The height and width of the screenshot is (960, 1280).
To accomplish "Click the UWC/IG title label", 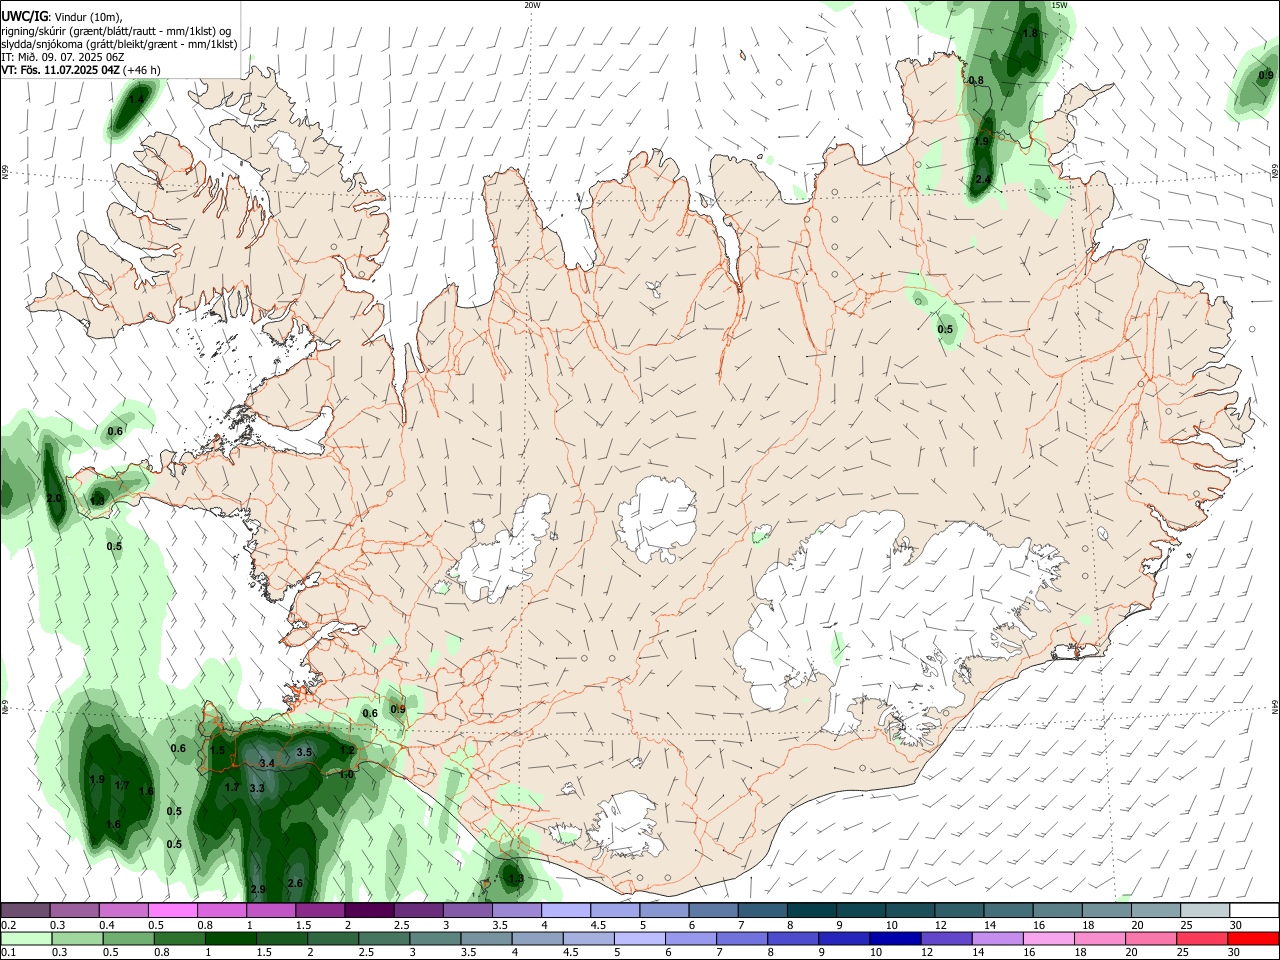I will [x=24, y=17].
